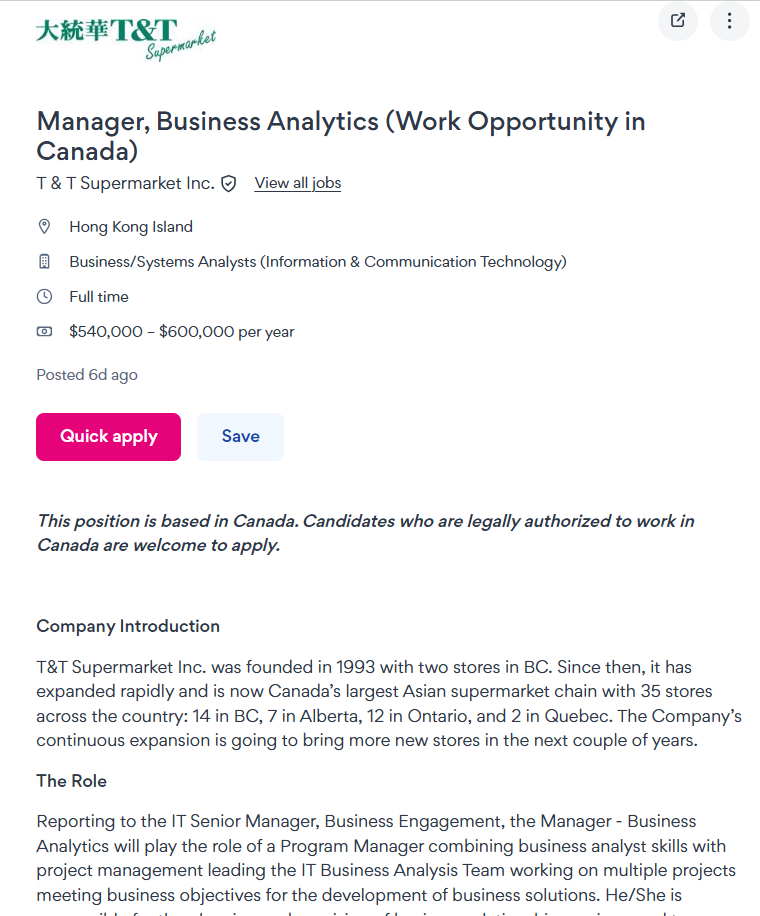Save this job posting
Screen dimensions: 760x916
240,437
